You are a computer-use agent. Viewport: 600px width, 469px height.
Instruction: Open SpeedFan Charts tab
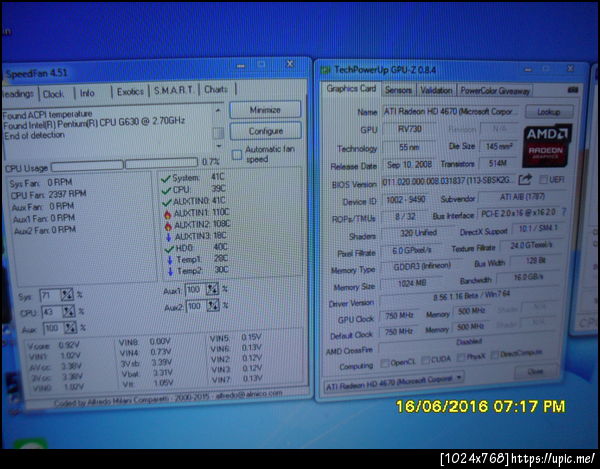216,90
